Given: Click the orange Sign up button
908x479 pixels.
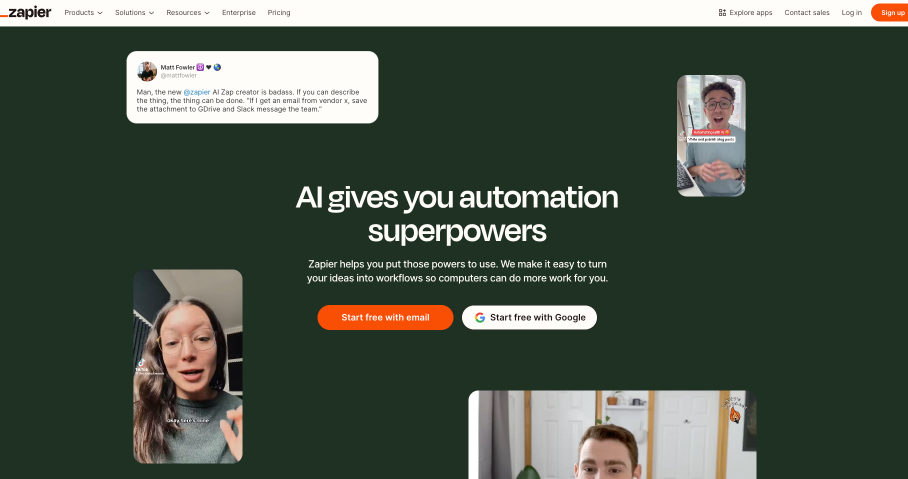Looking at the screenshot, I should coord(890,12).
